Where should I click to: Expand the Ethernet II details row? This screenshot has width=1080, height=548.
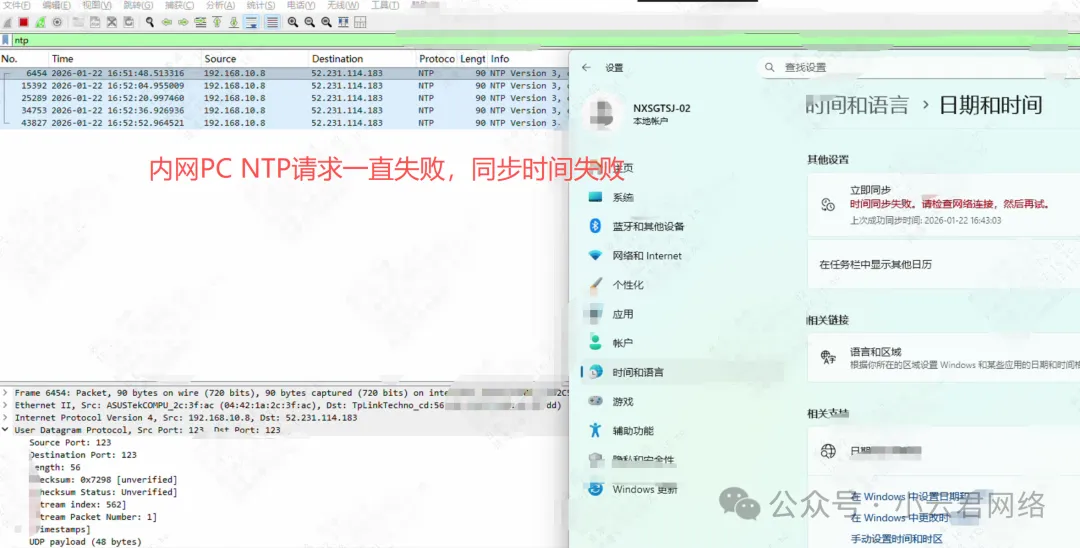tap(7, 405)
